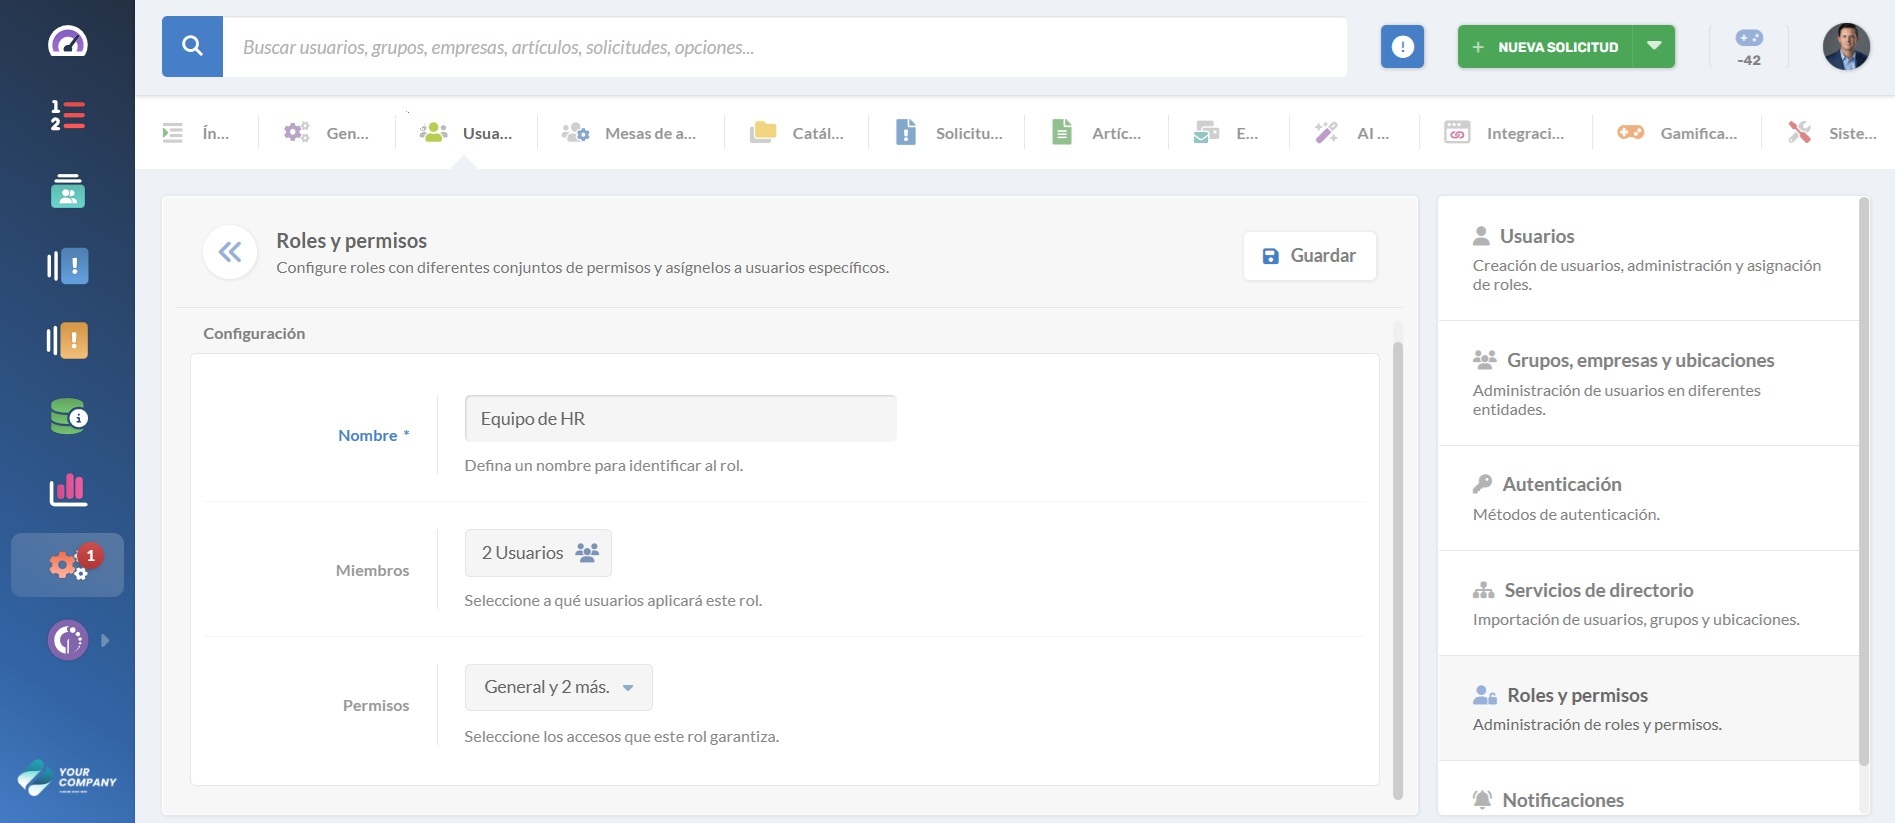The image size is (1895, 823).
Task: Open the 'Siste...' tools tab
Action: [1832, 133]
